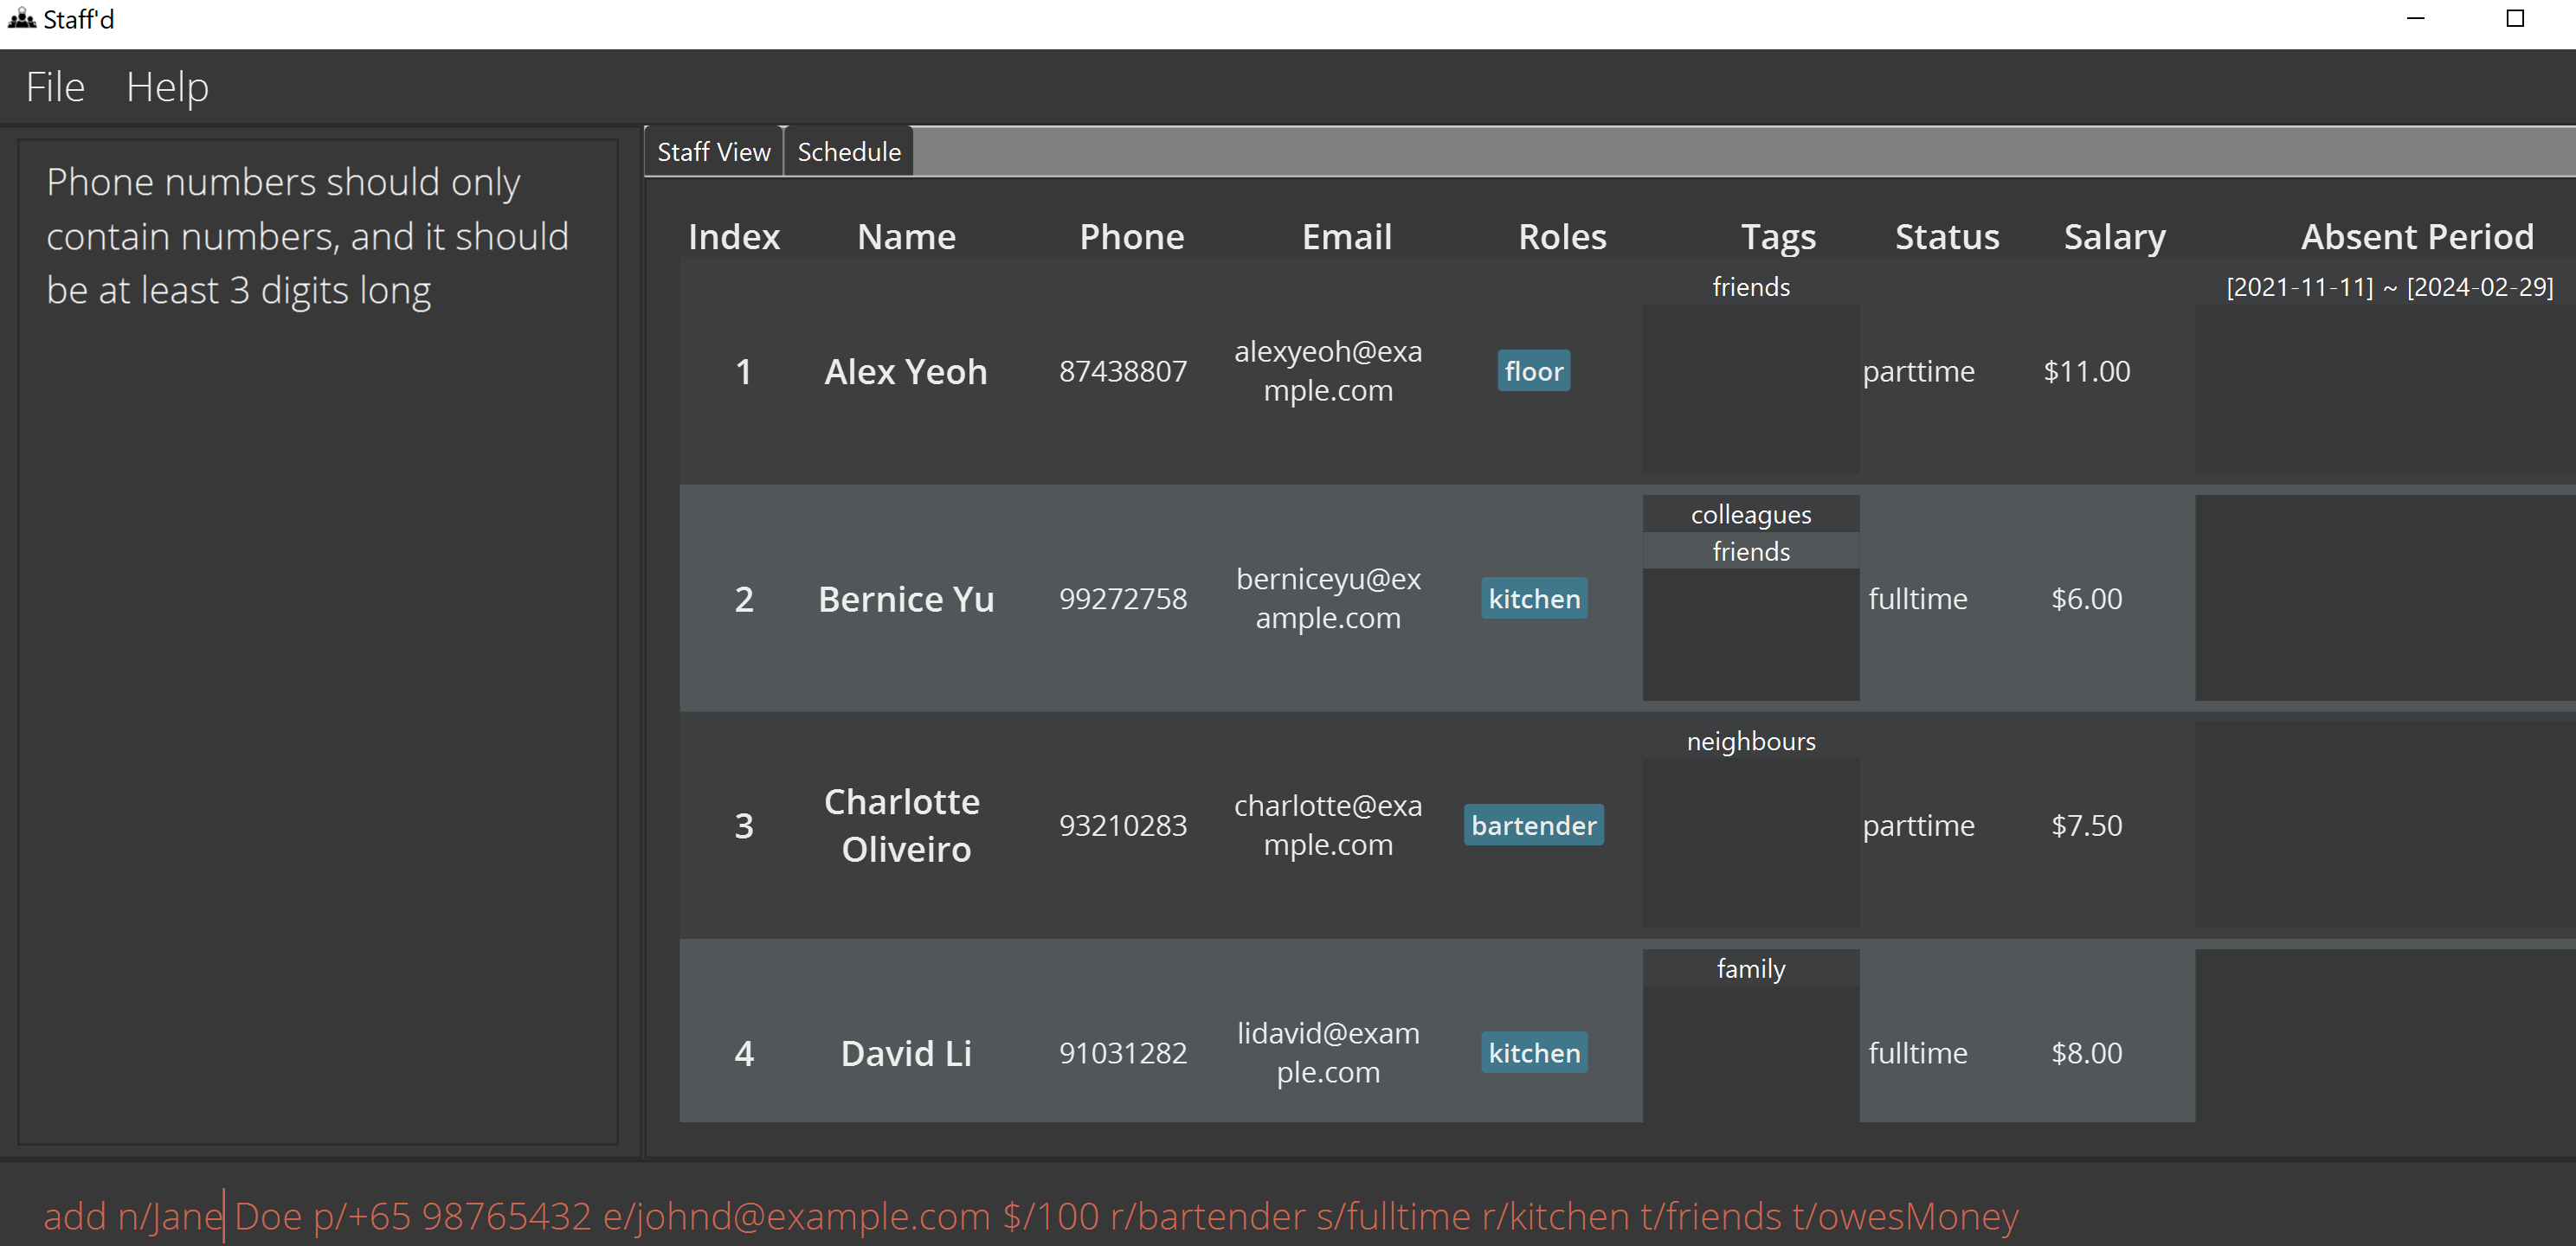Screen dimensions: 2576x1246
Task: Select the Alex Yeoh staff row name
Action: 905,371
